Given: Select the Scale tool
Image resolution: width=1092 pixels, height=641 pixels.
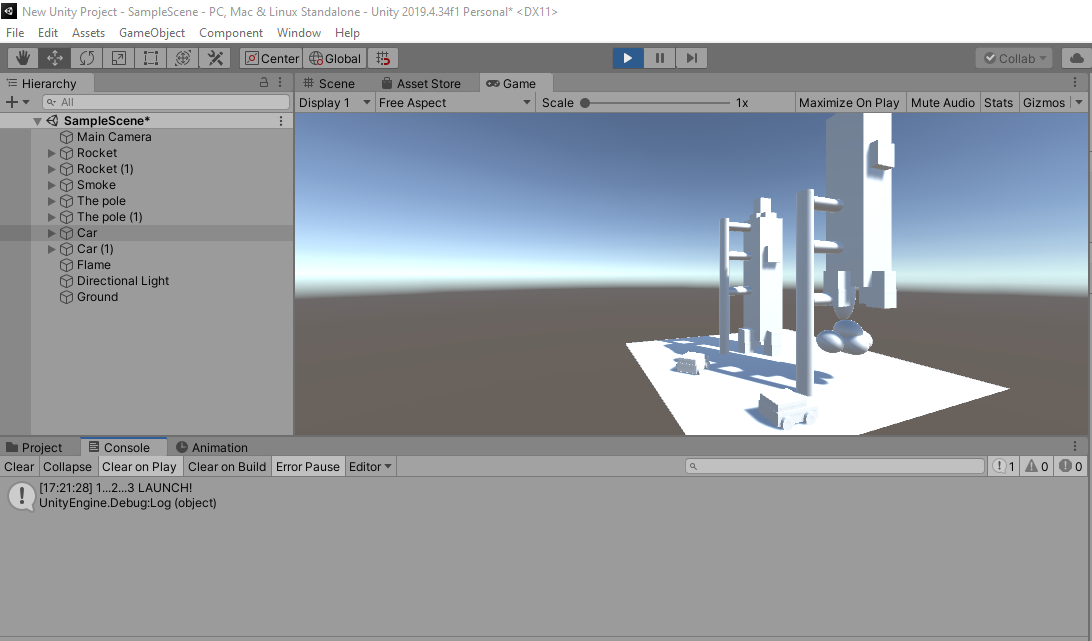Looking at the screenshot, I should [119, 57].
